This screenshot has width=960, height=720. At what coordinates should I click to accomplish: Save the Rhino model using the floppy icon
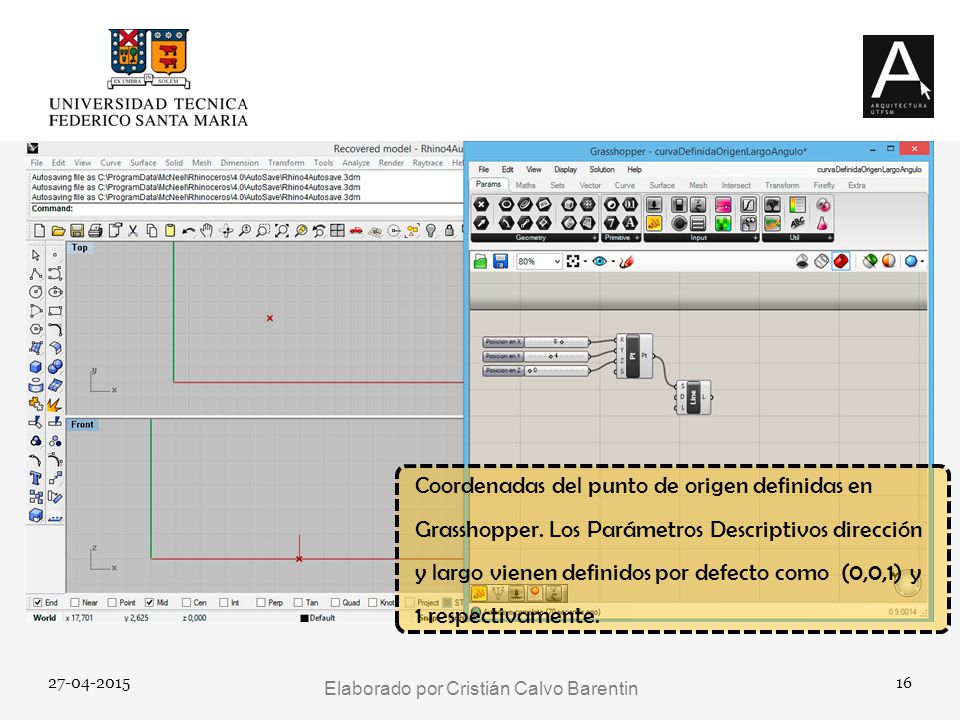pyautogui.click(x=77, y=231)
